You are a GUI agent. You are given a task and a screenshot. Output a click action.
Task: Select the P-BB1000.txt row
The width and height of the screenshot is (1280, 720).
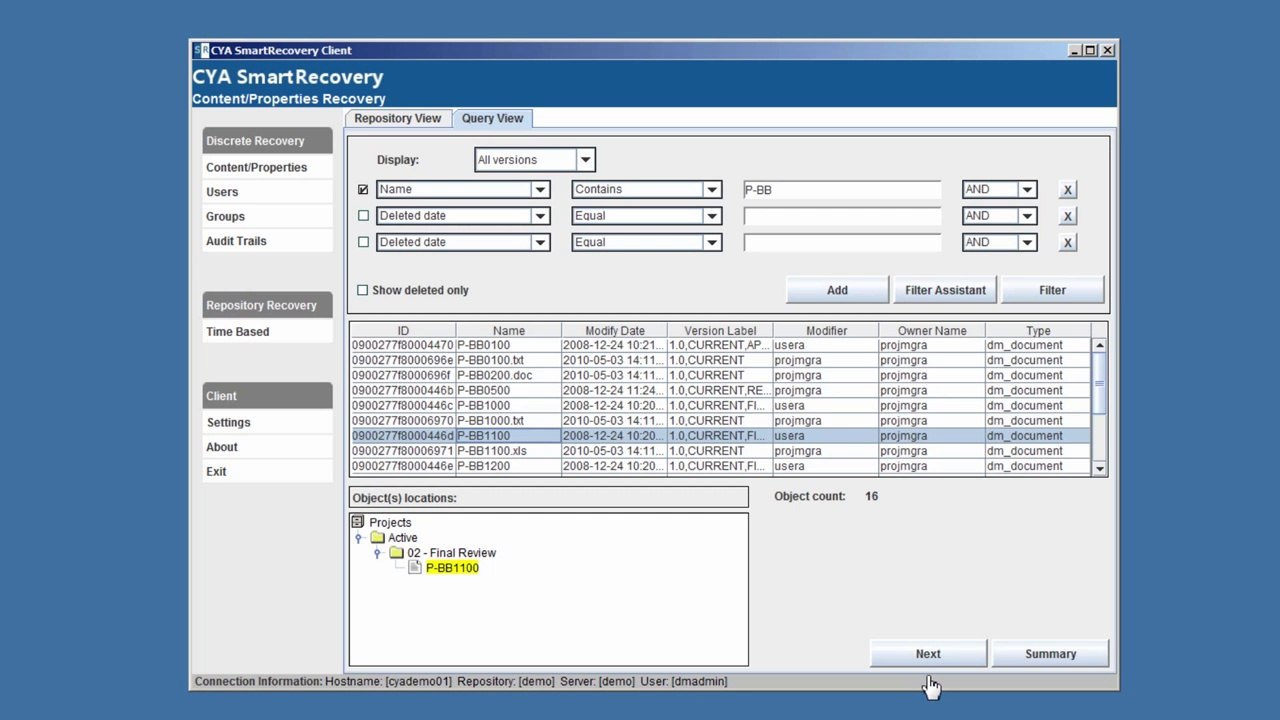pos(720,420)
